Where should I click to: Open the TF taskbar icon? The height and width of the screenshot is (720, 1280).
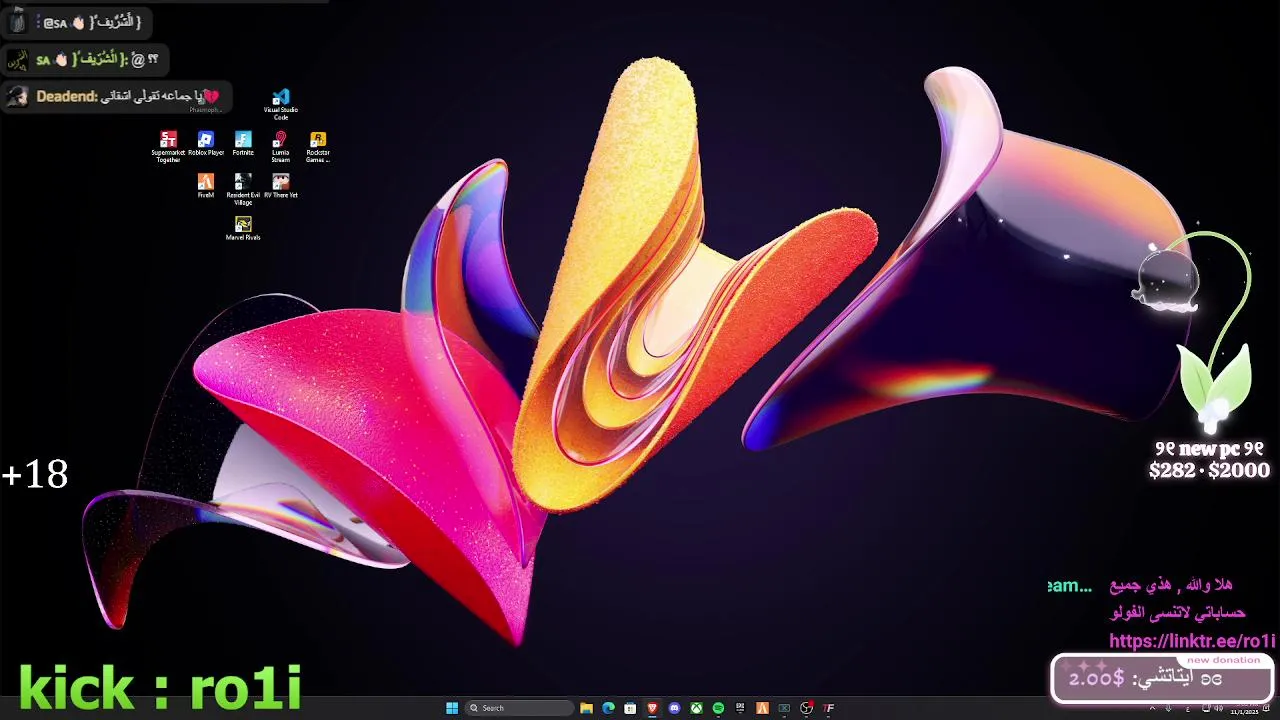pos(828,708)
